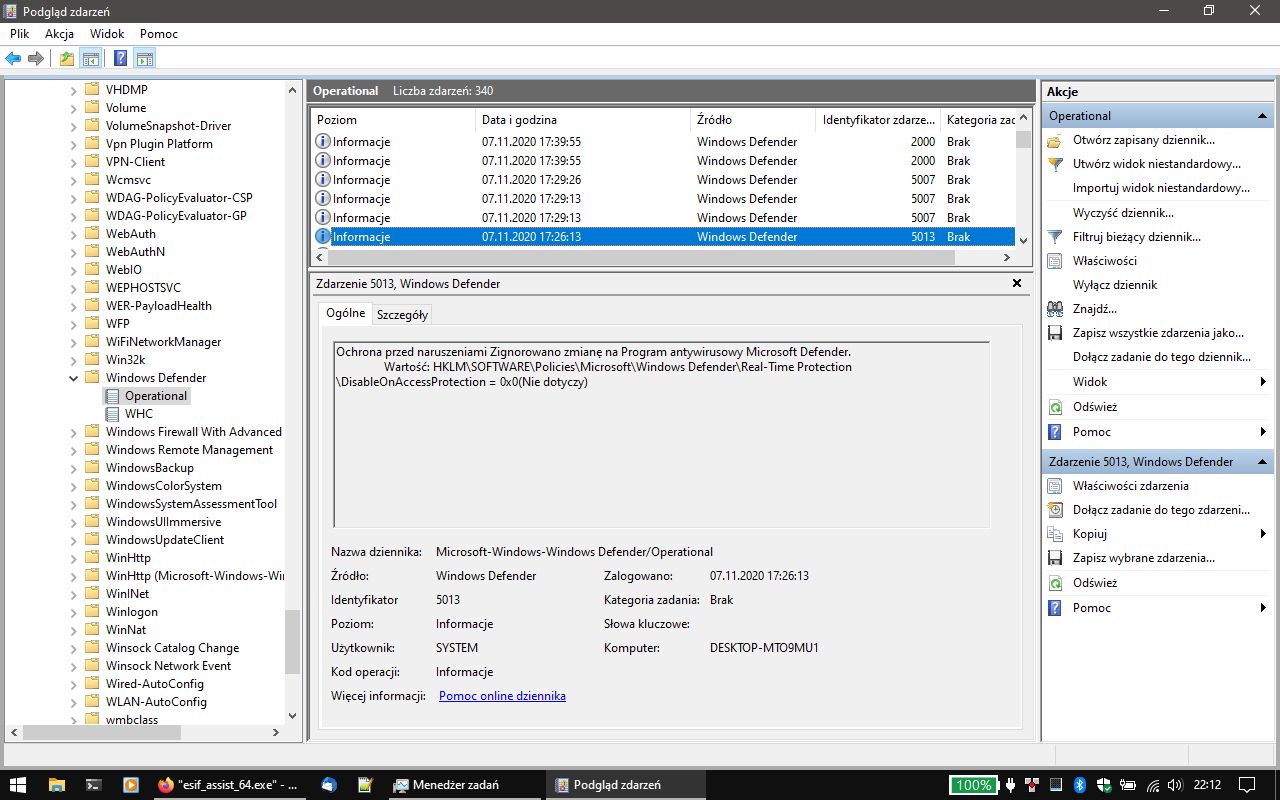Select the WHC log in the tree
This screenshot has height=800, width=1280.
coord(138,414)
